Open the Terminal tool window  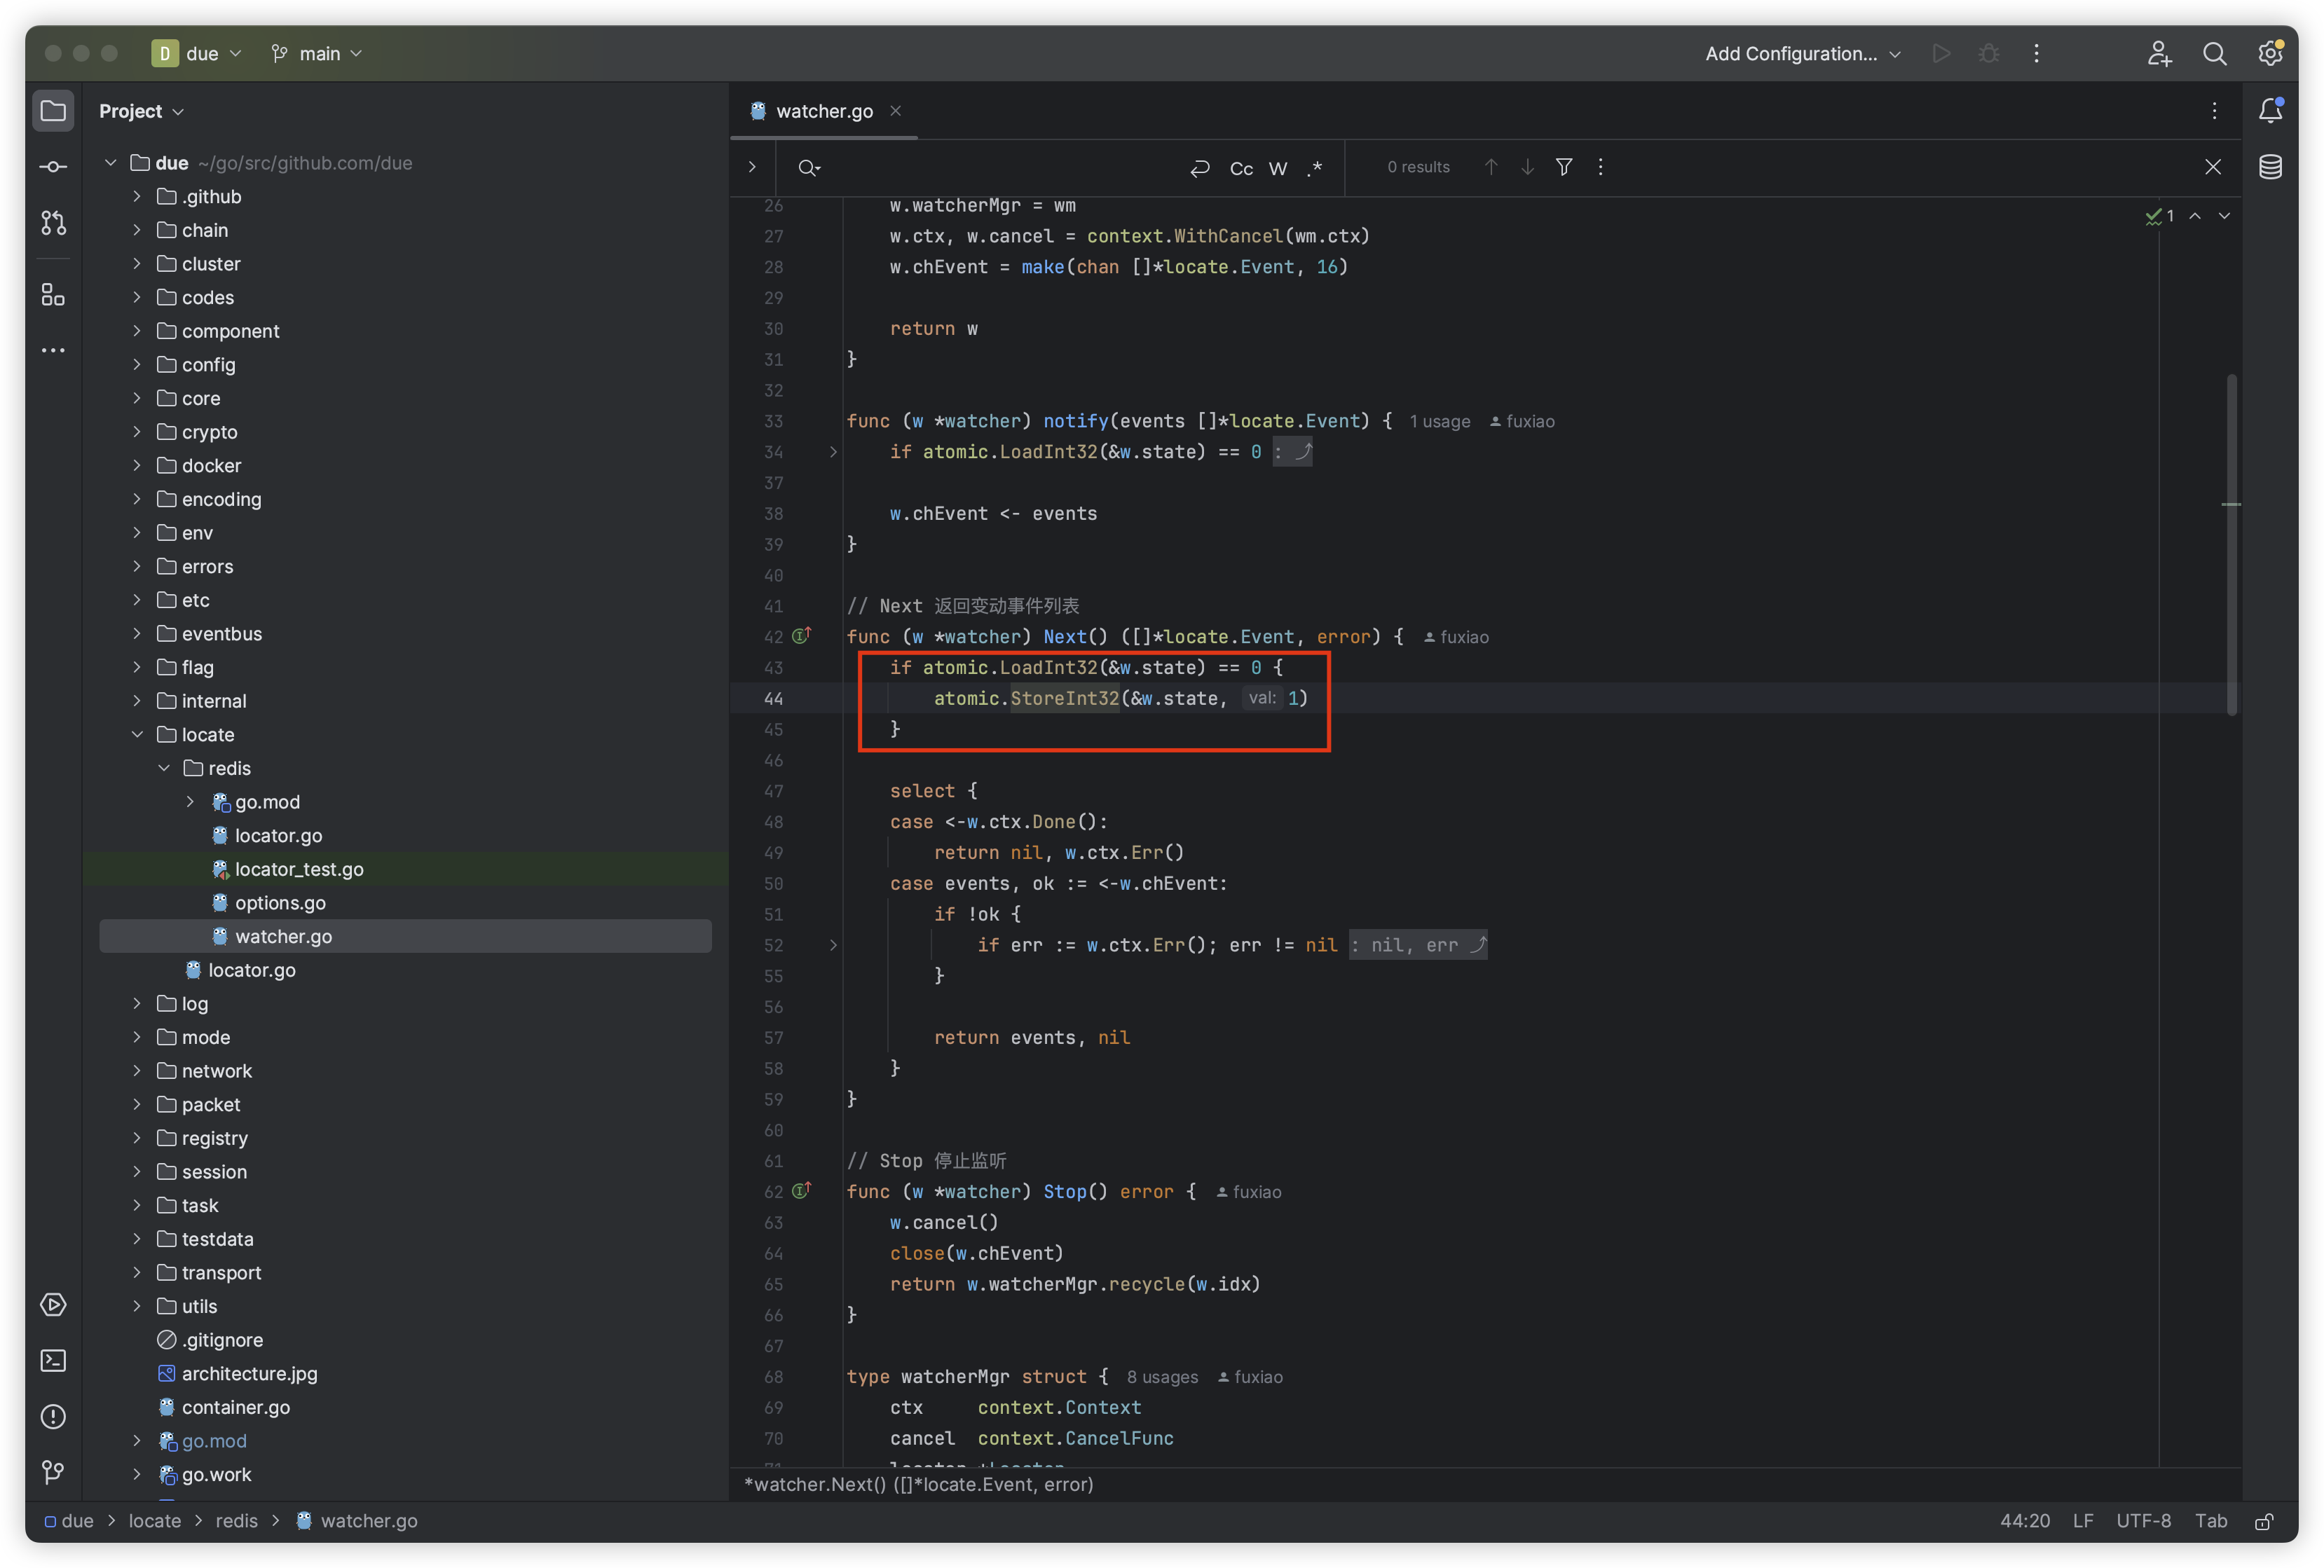coord(52,1360)
